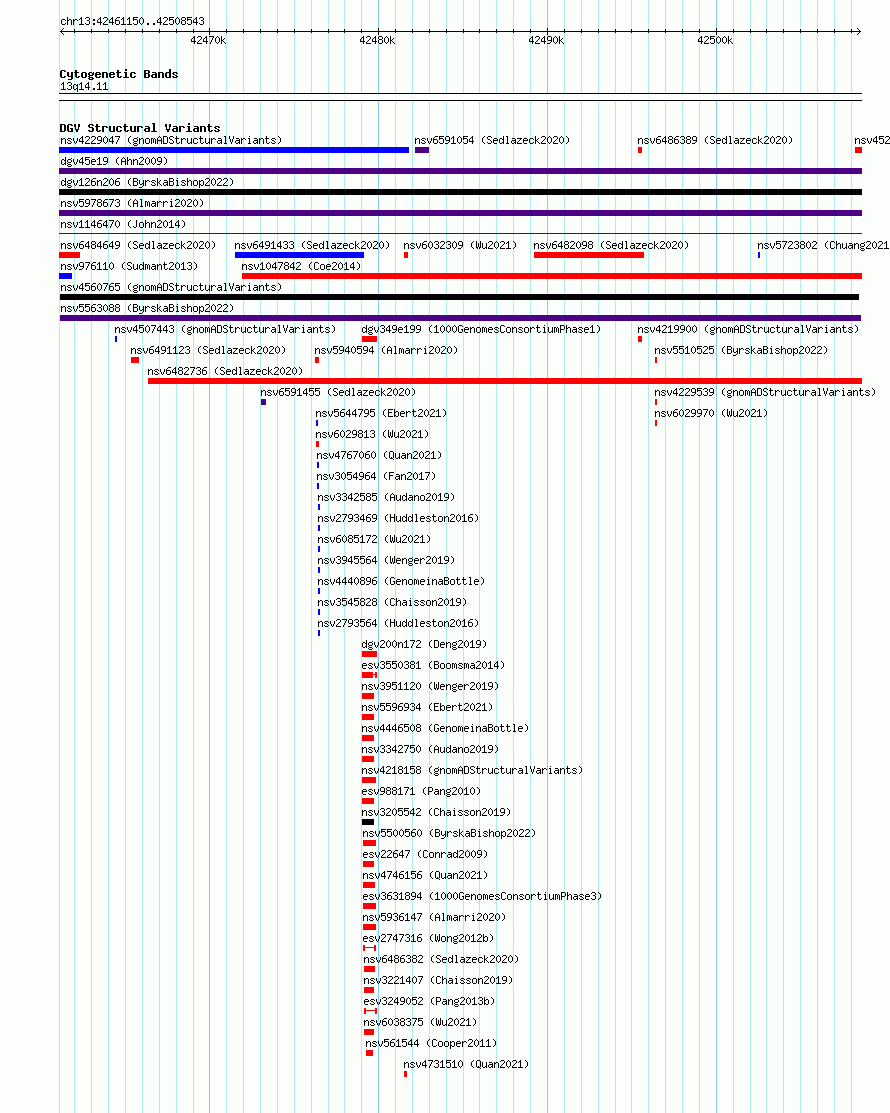Click nsv3945564 (Wenger2019) label

point(386,560)
